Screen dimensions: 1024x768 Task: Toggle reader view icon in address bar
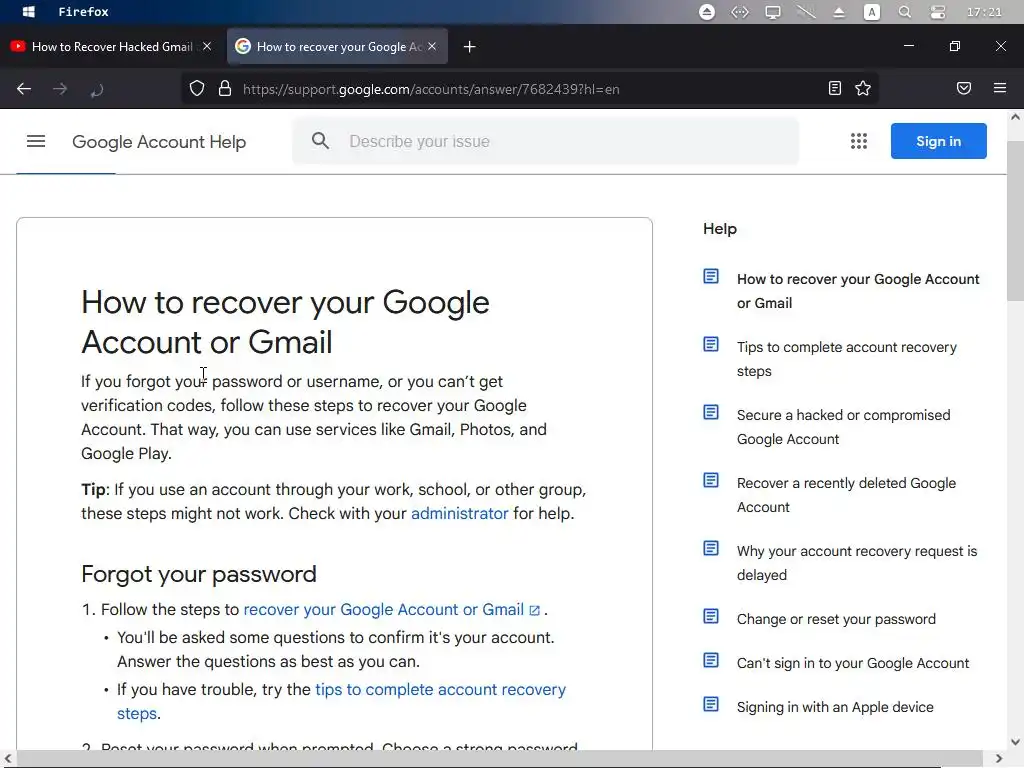click(x=835, y=88)
